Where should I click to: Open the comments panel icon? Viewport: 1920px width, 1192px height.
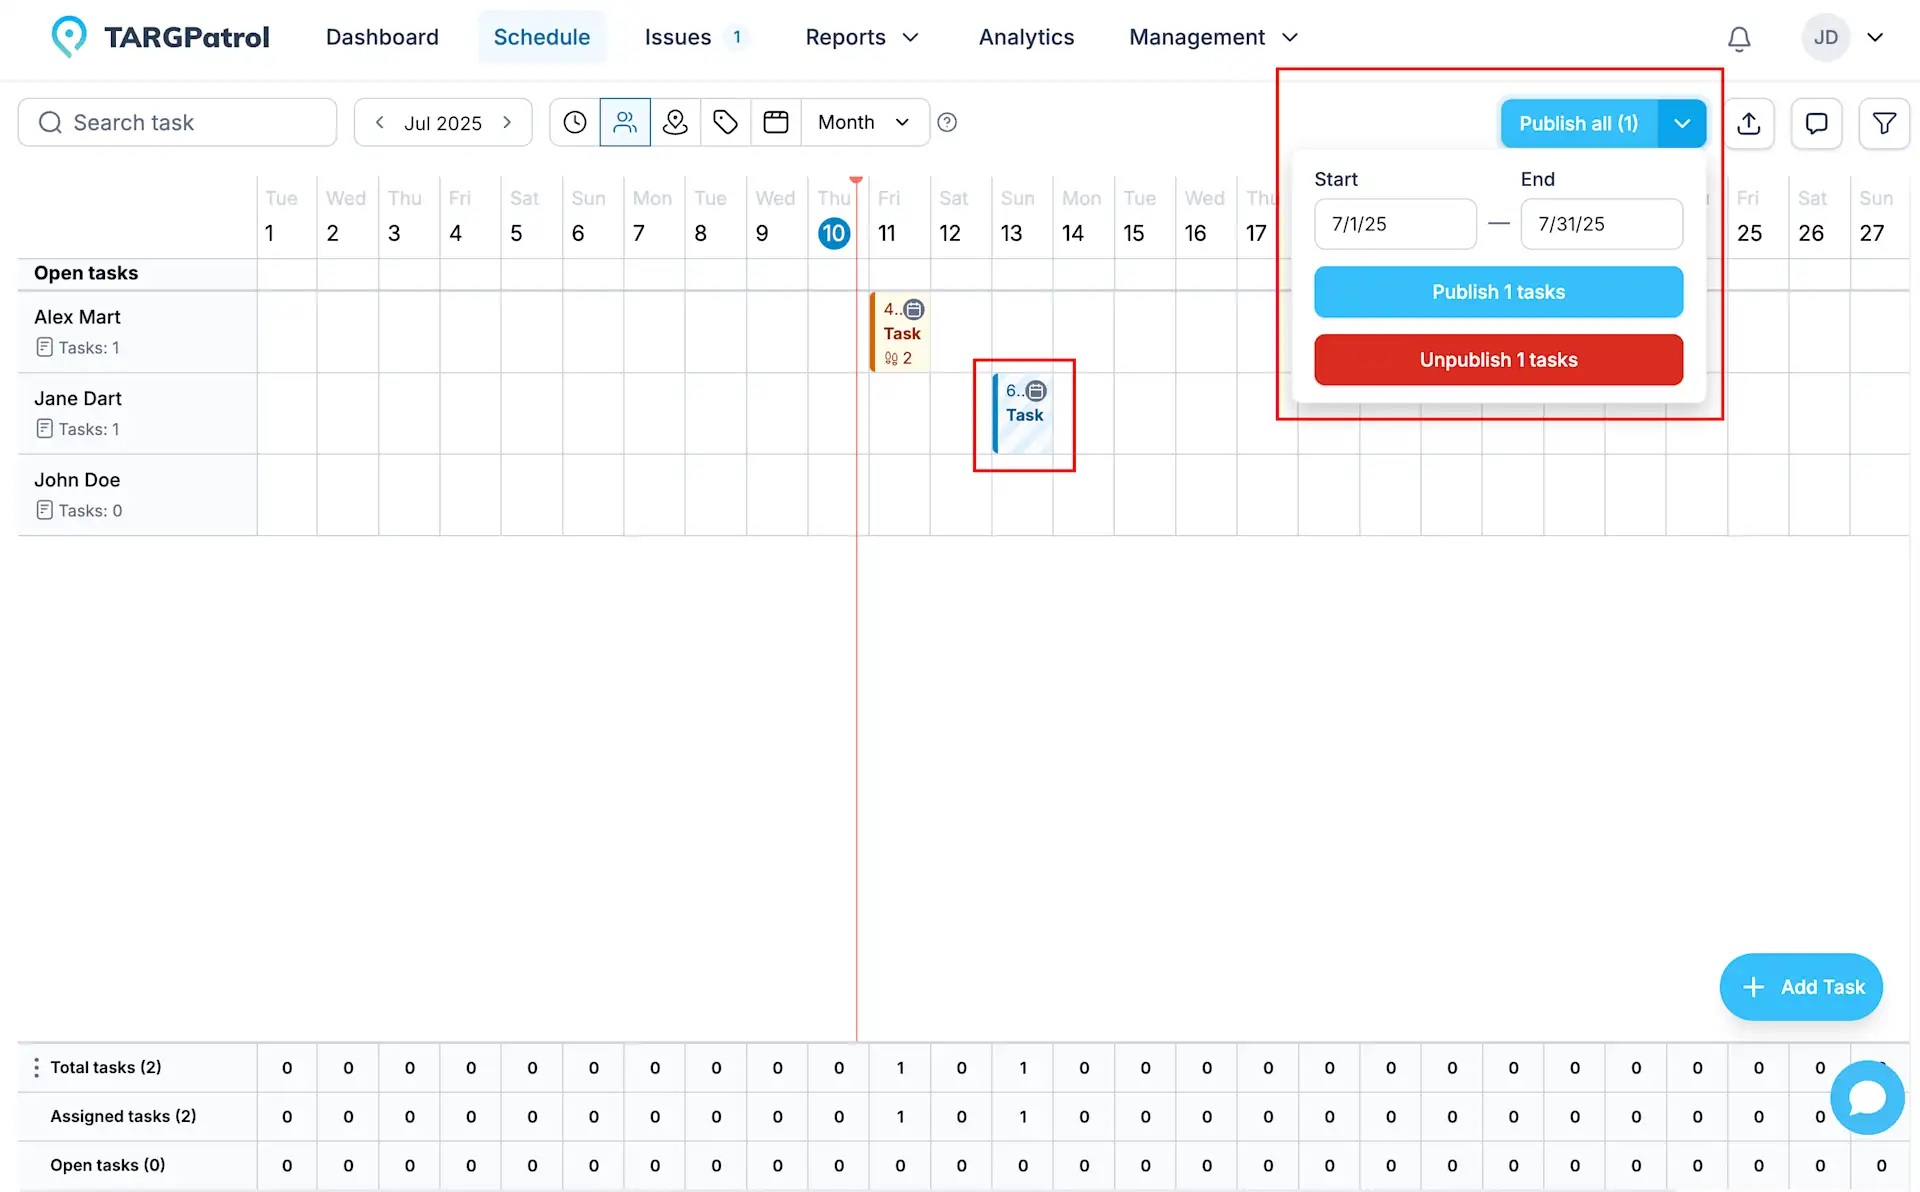click(1817, 123)
